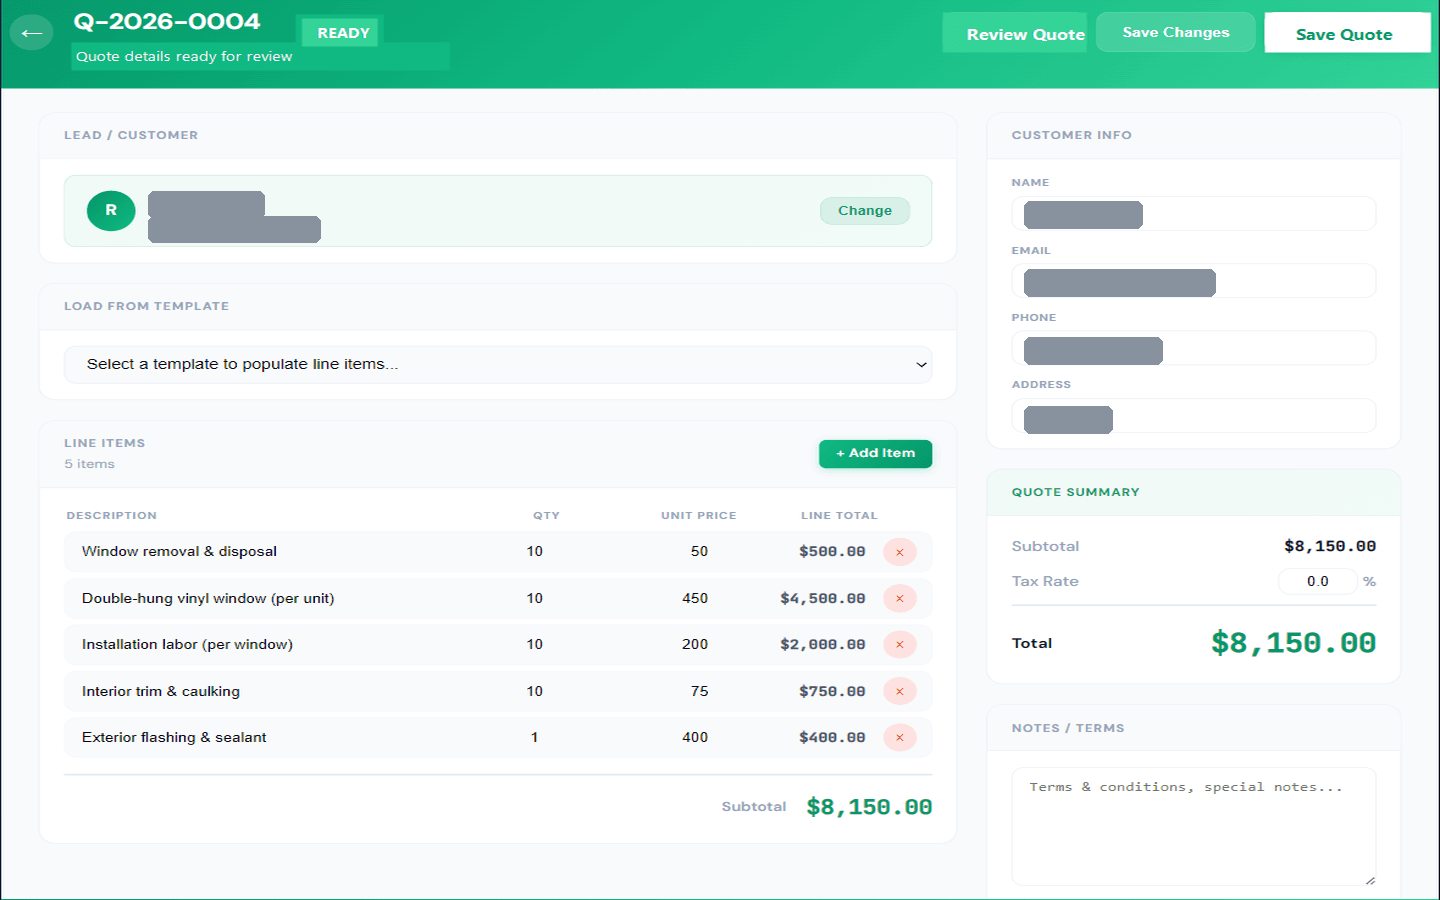Click the line items subtotal $8,150.00
The width and height of the screenshot is (1440, 900).
[x=869, y=807]
